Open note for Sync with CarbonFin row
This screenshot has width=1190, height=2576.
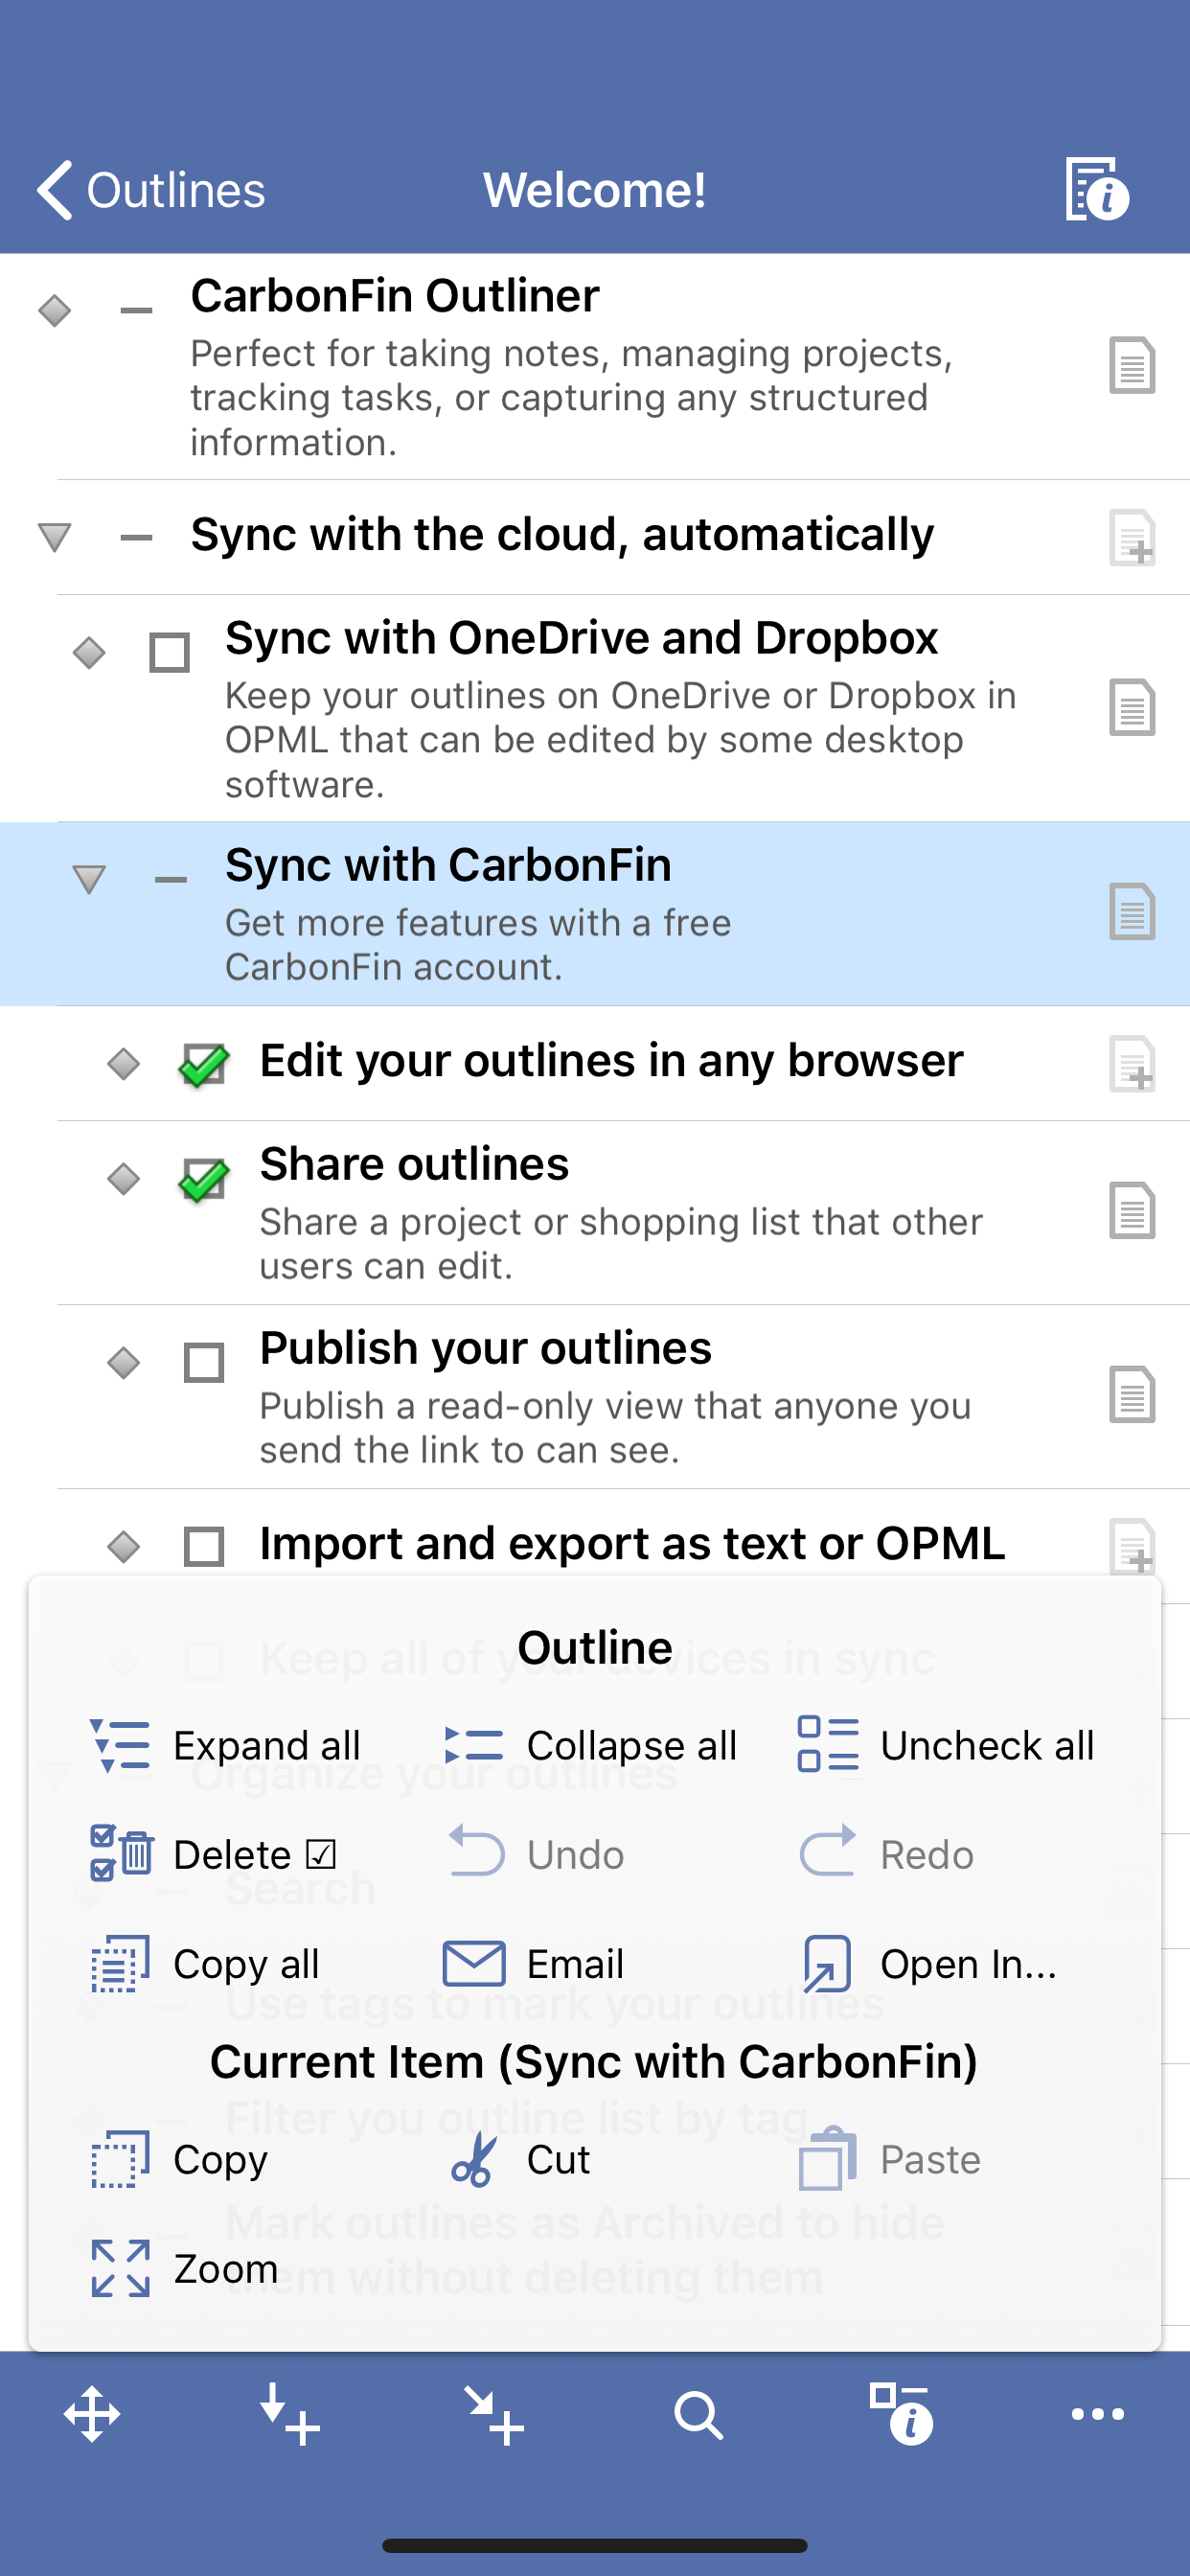pyautogui.click(x=1132, y=911)
